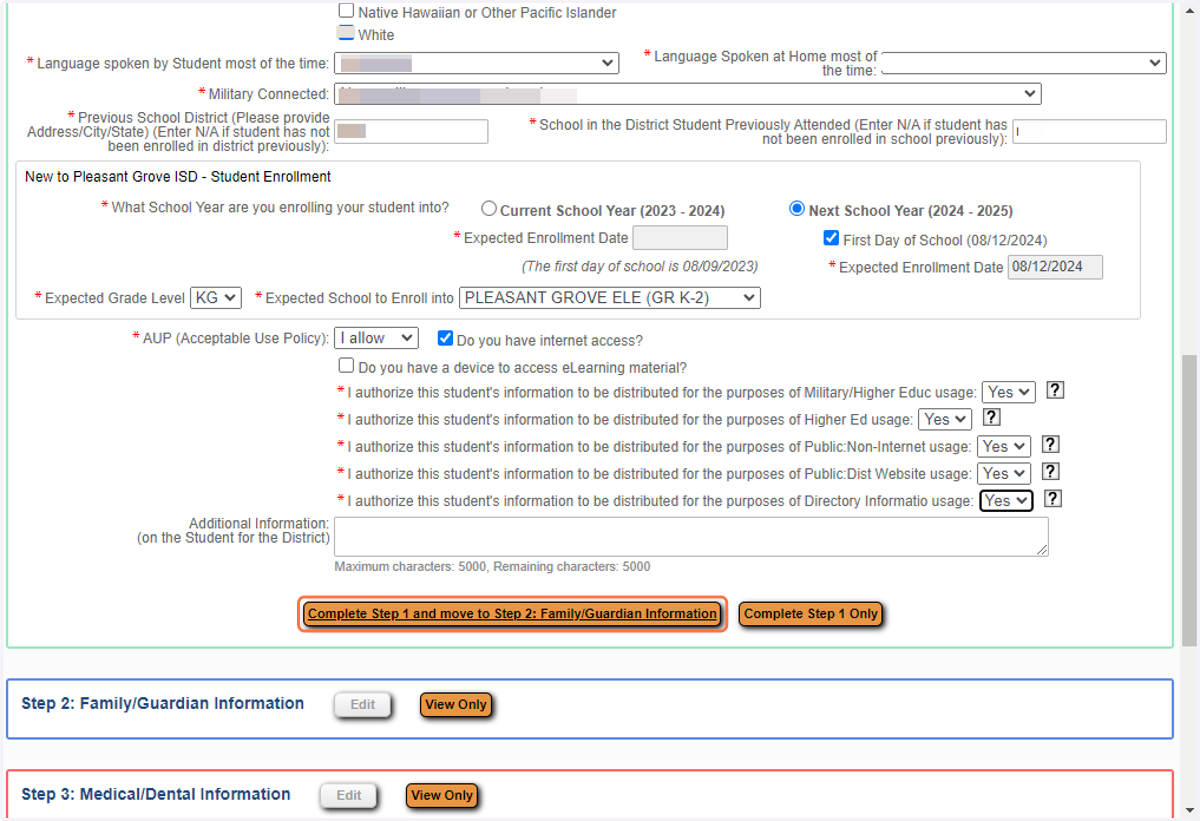Click Edit button for Step 3 Medical/Dental

pyautogui.click(x=348, y=796)
